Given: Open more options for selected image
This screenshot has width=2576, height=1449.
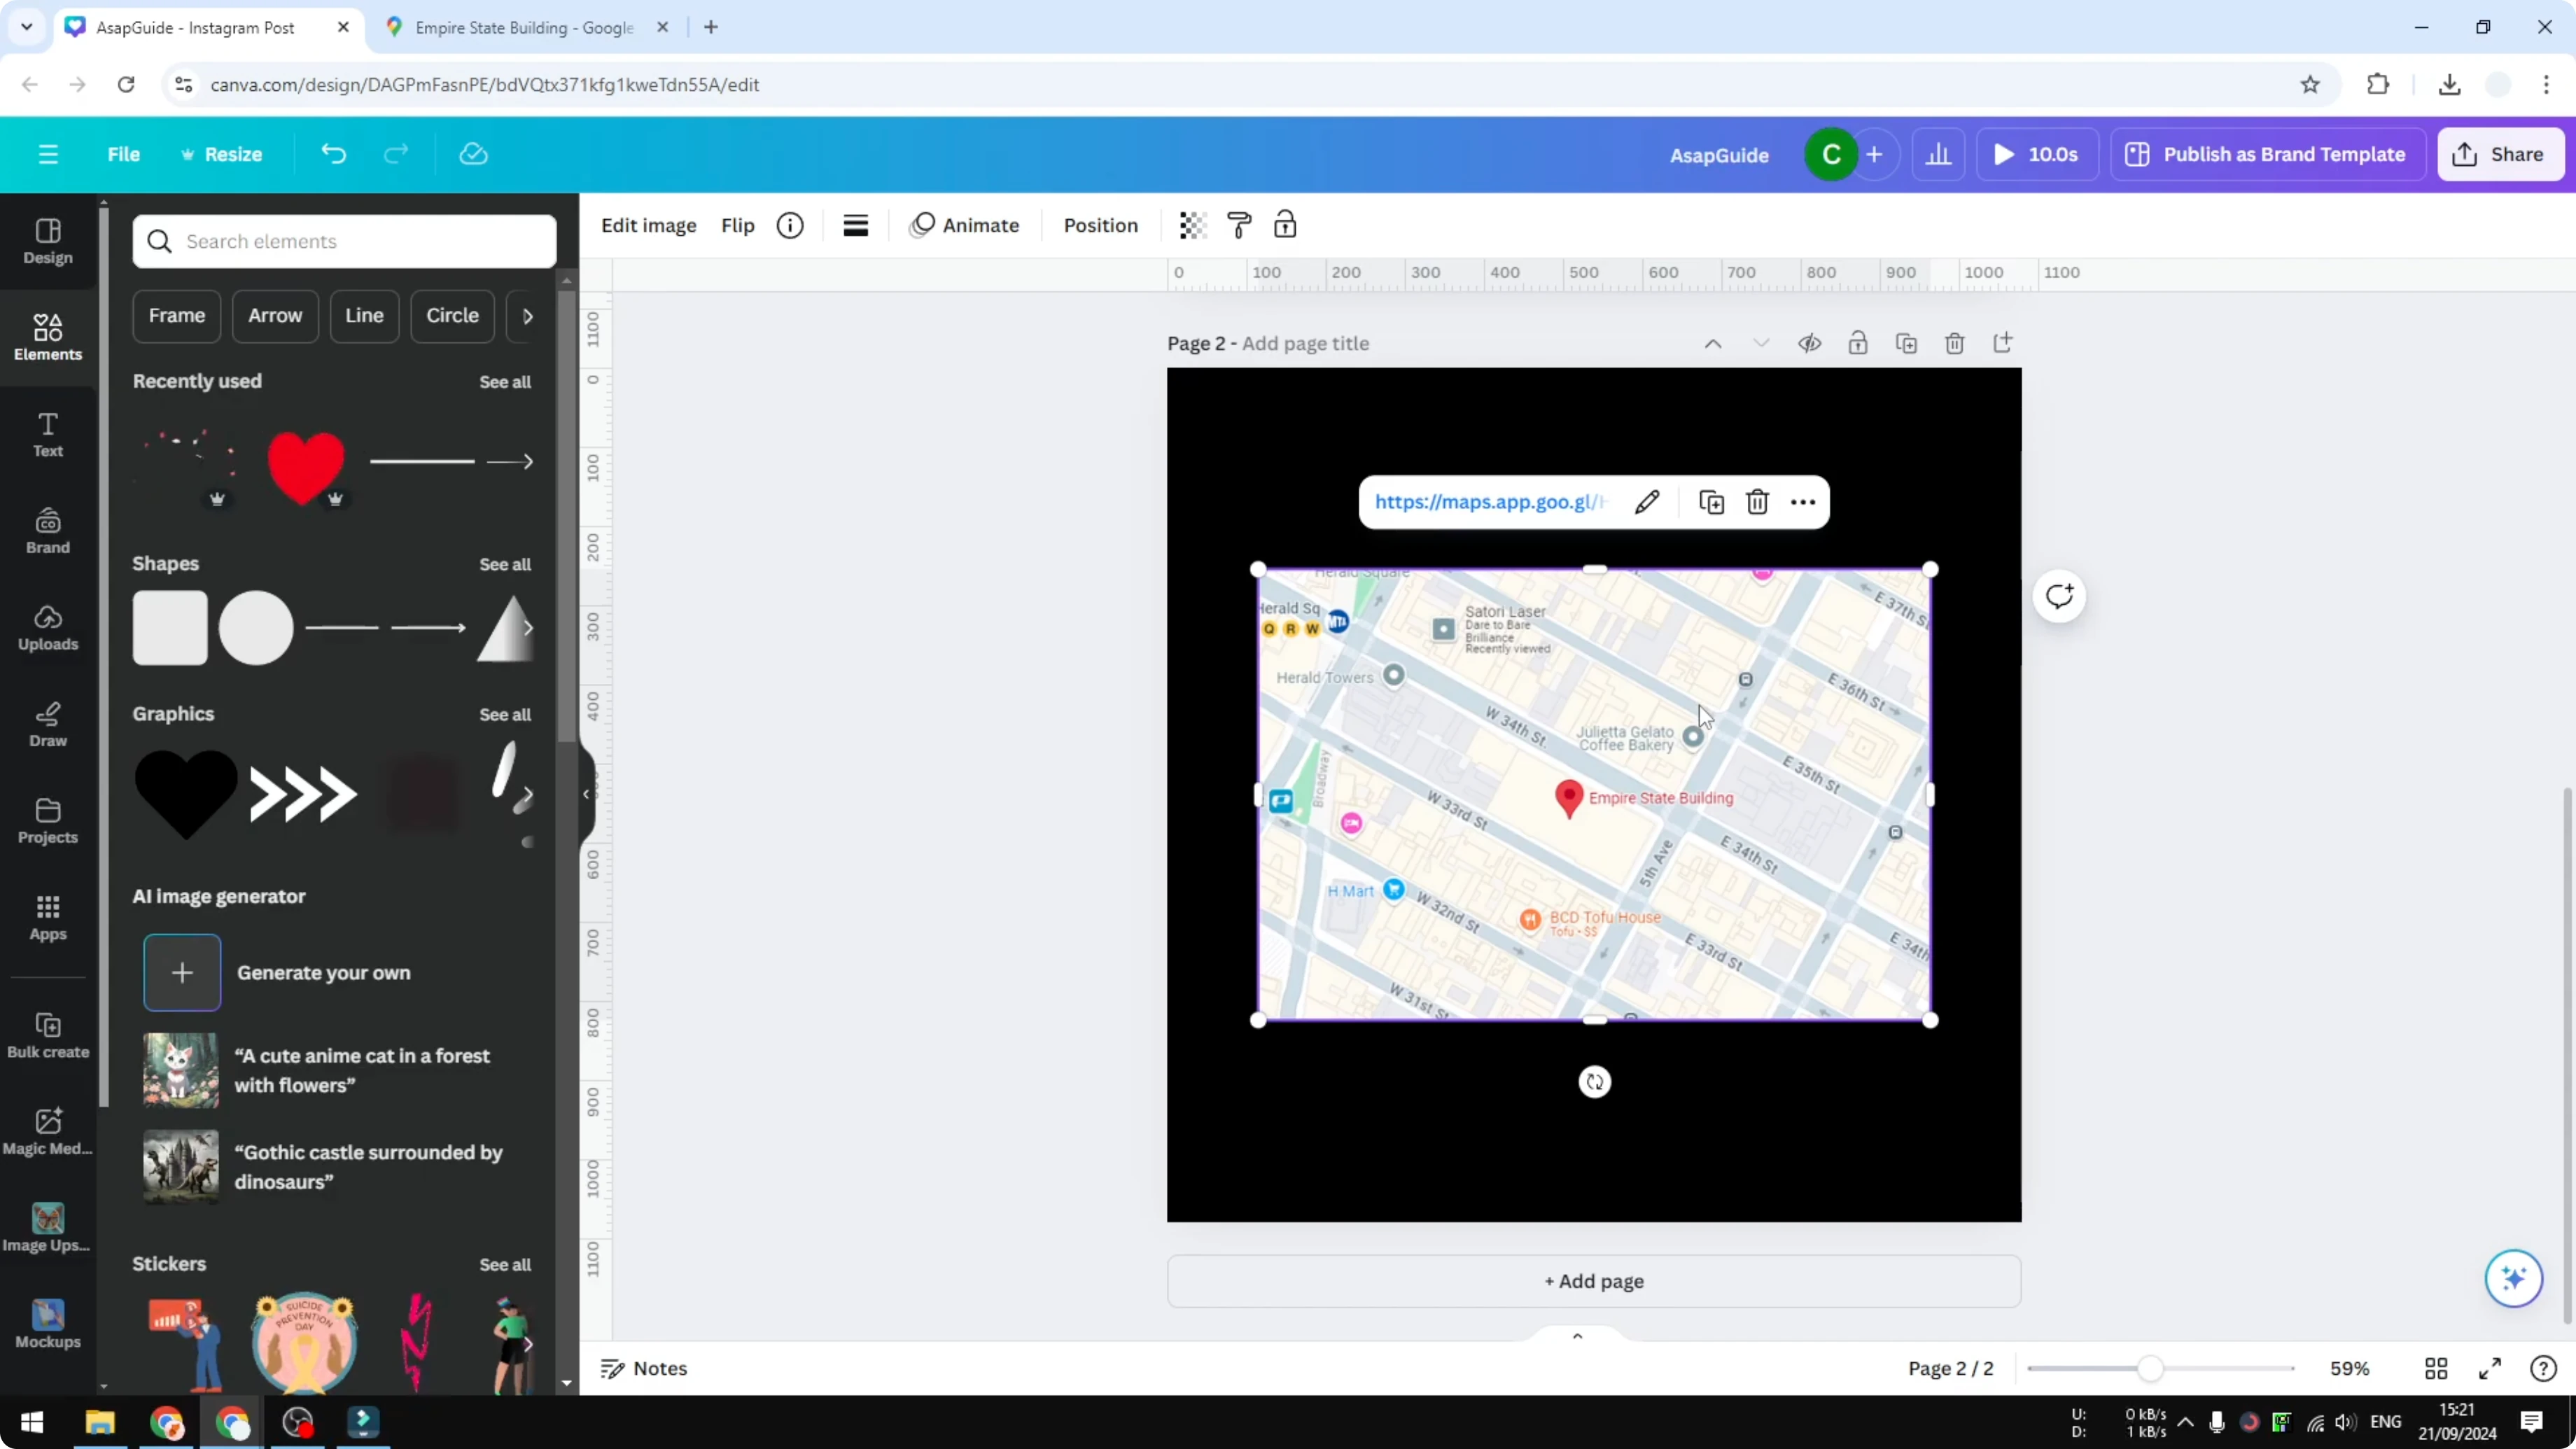Looking at the screenshot, I should (1803, 502).
